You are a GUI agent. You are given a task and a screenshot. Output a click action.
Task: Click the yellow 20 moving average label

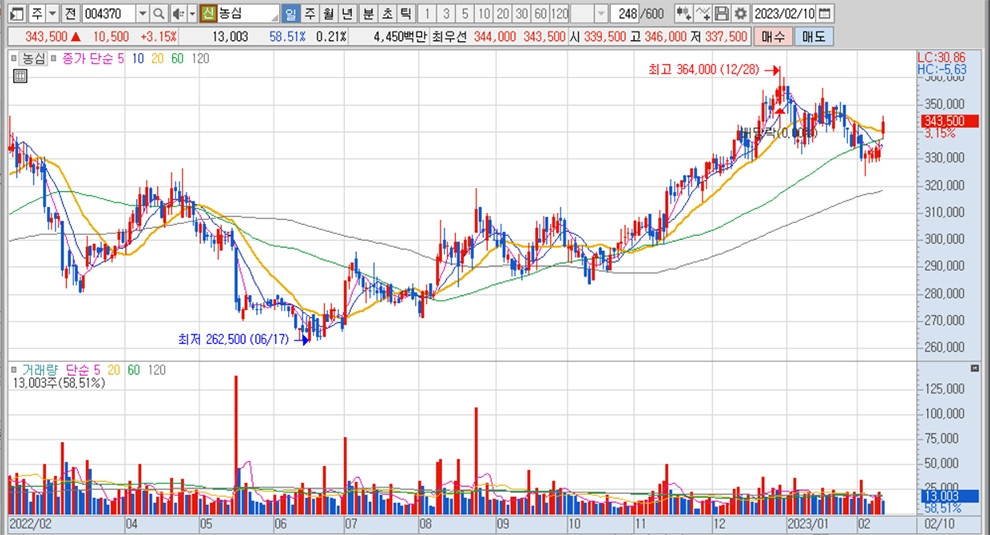[x=158, y=59]
